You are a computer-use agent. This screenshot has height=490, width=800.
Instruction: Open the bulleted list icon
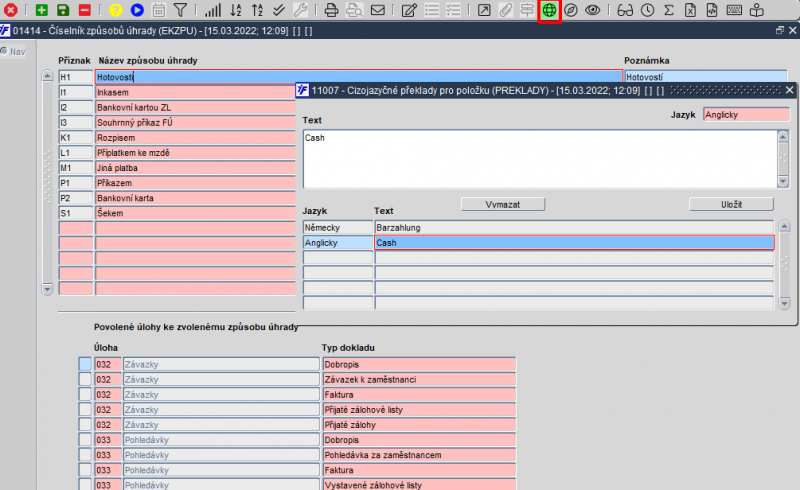432,10
